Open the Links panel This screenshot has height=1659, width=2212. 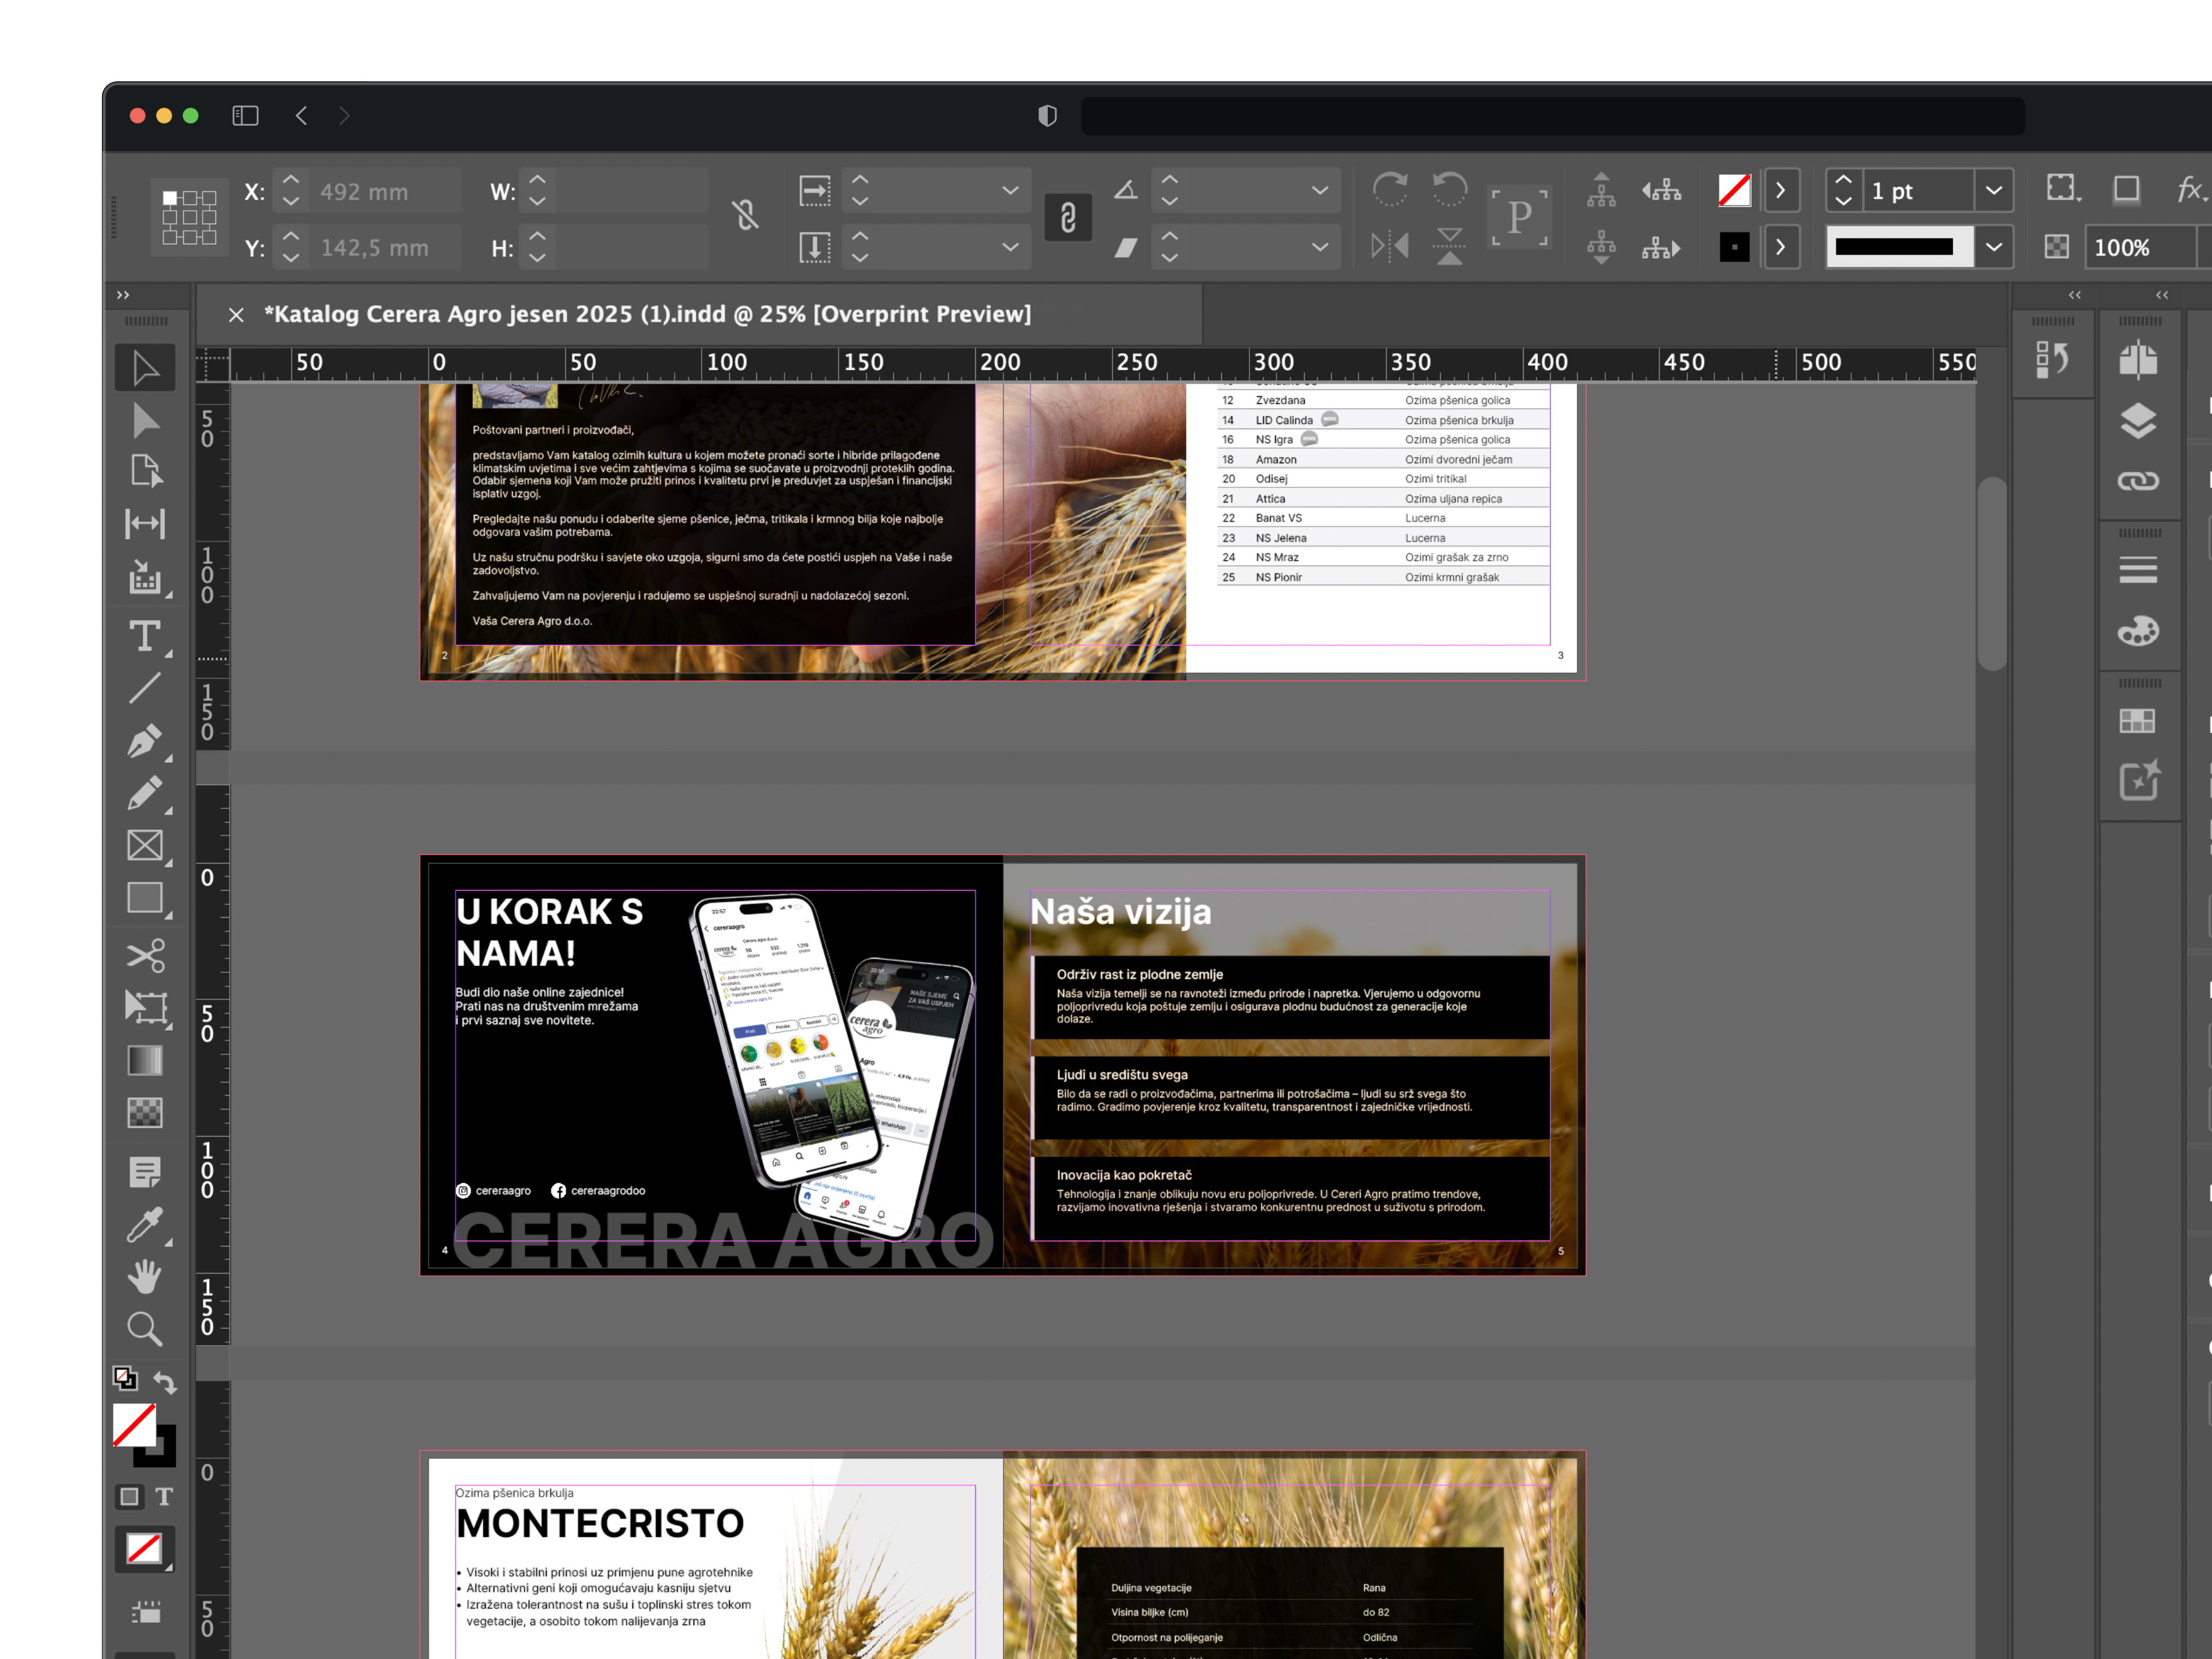(x=2137, y=481)
